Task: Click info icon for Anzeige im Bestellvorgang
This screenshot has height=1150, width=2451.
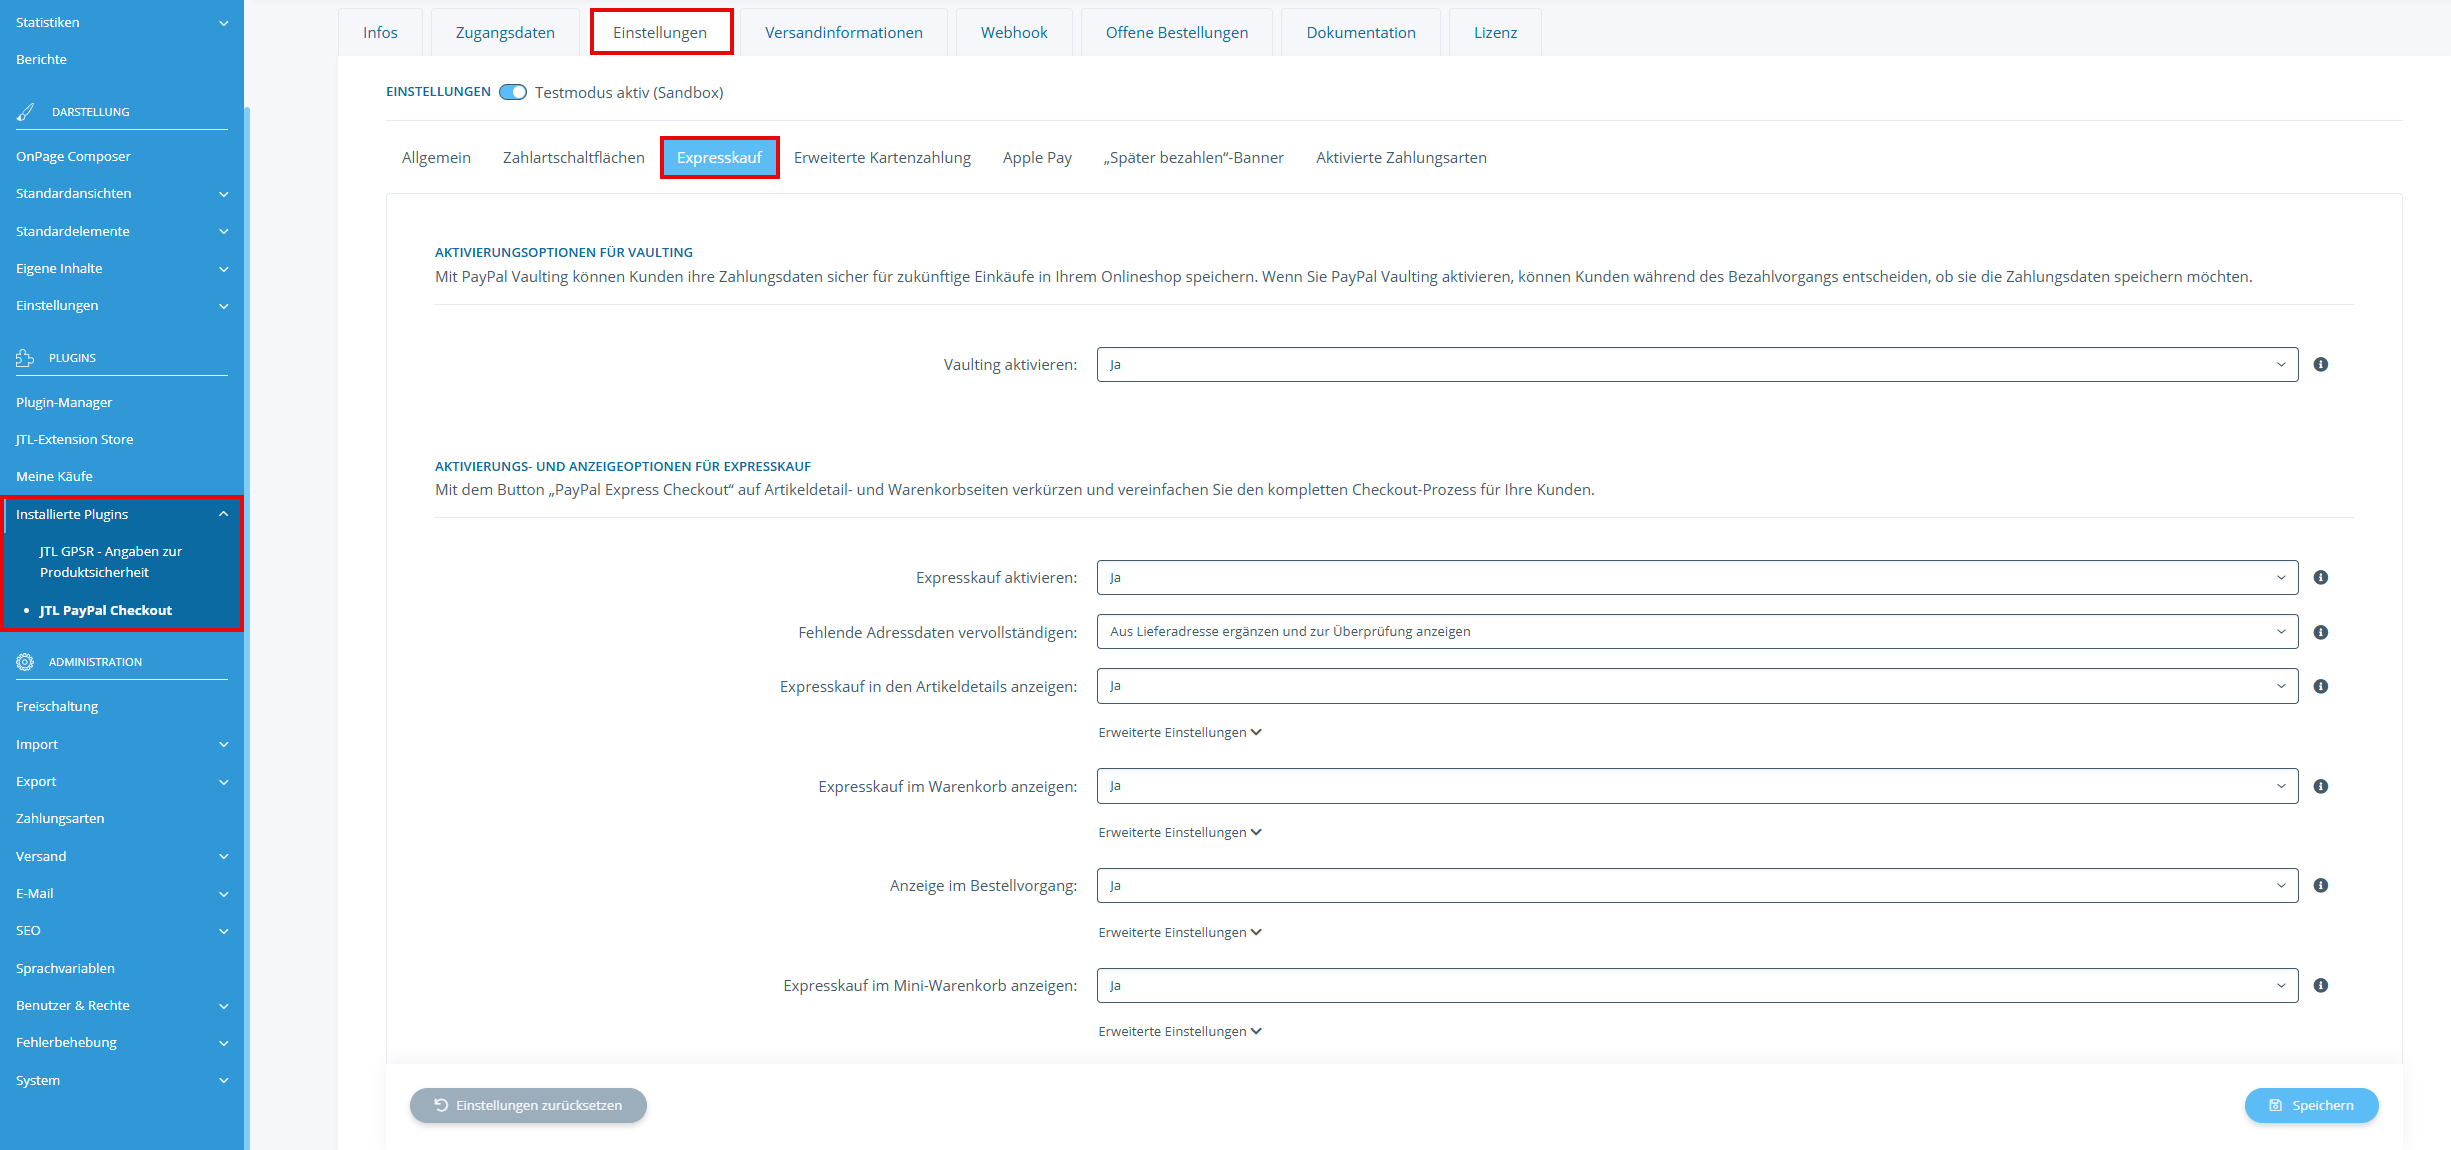Action: click(2320, 886)
